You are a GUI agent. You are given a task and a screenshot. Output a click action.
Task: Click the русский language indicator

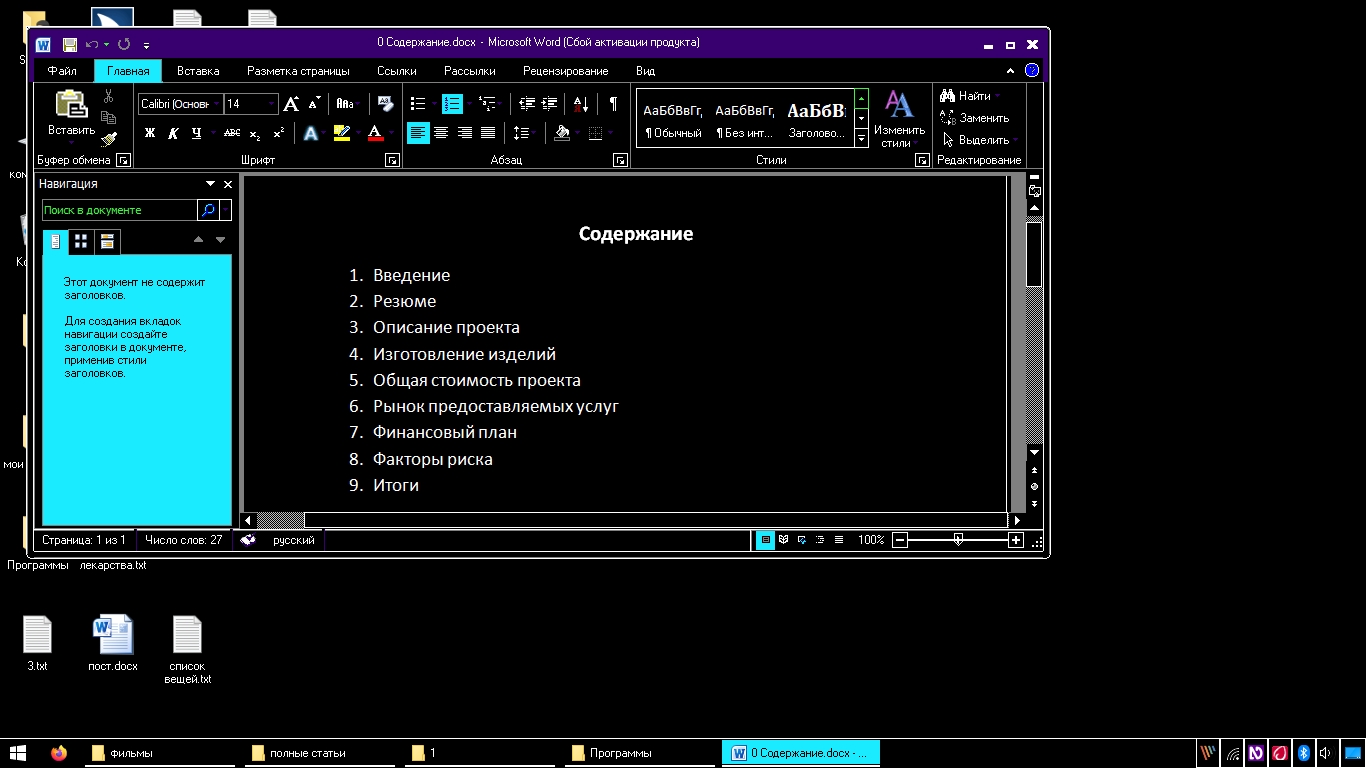click(294, 540)
